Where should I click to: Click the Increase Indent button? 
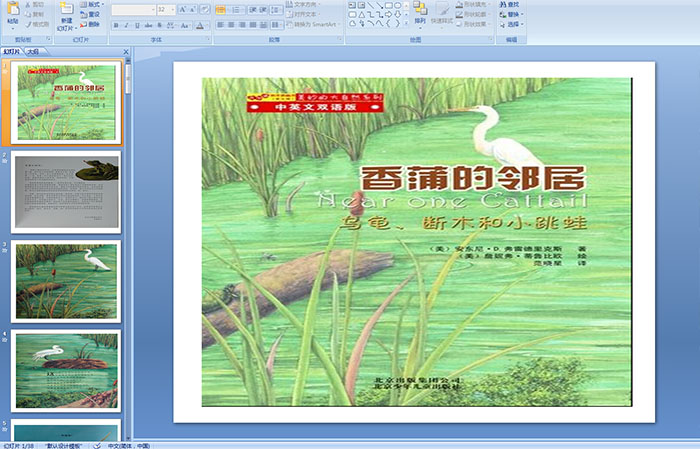263,9
